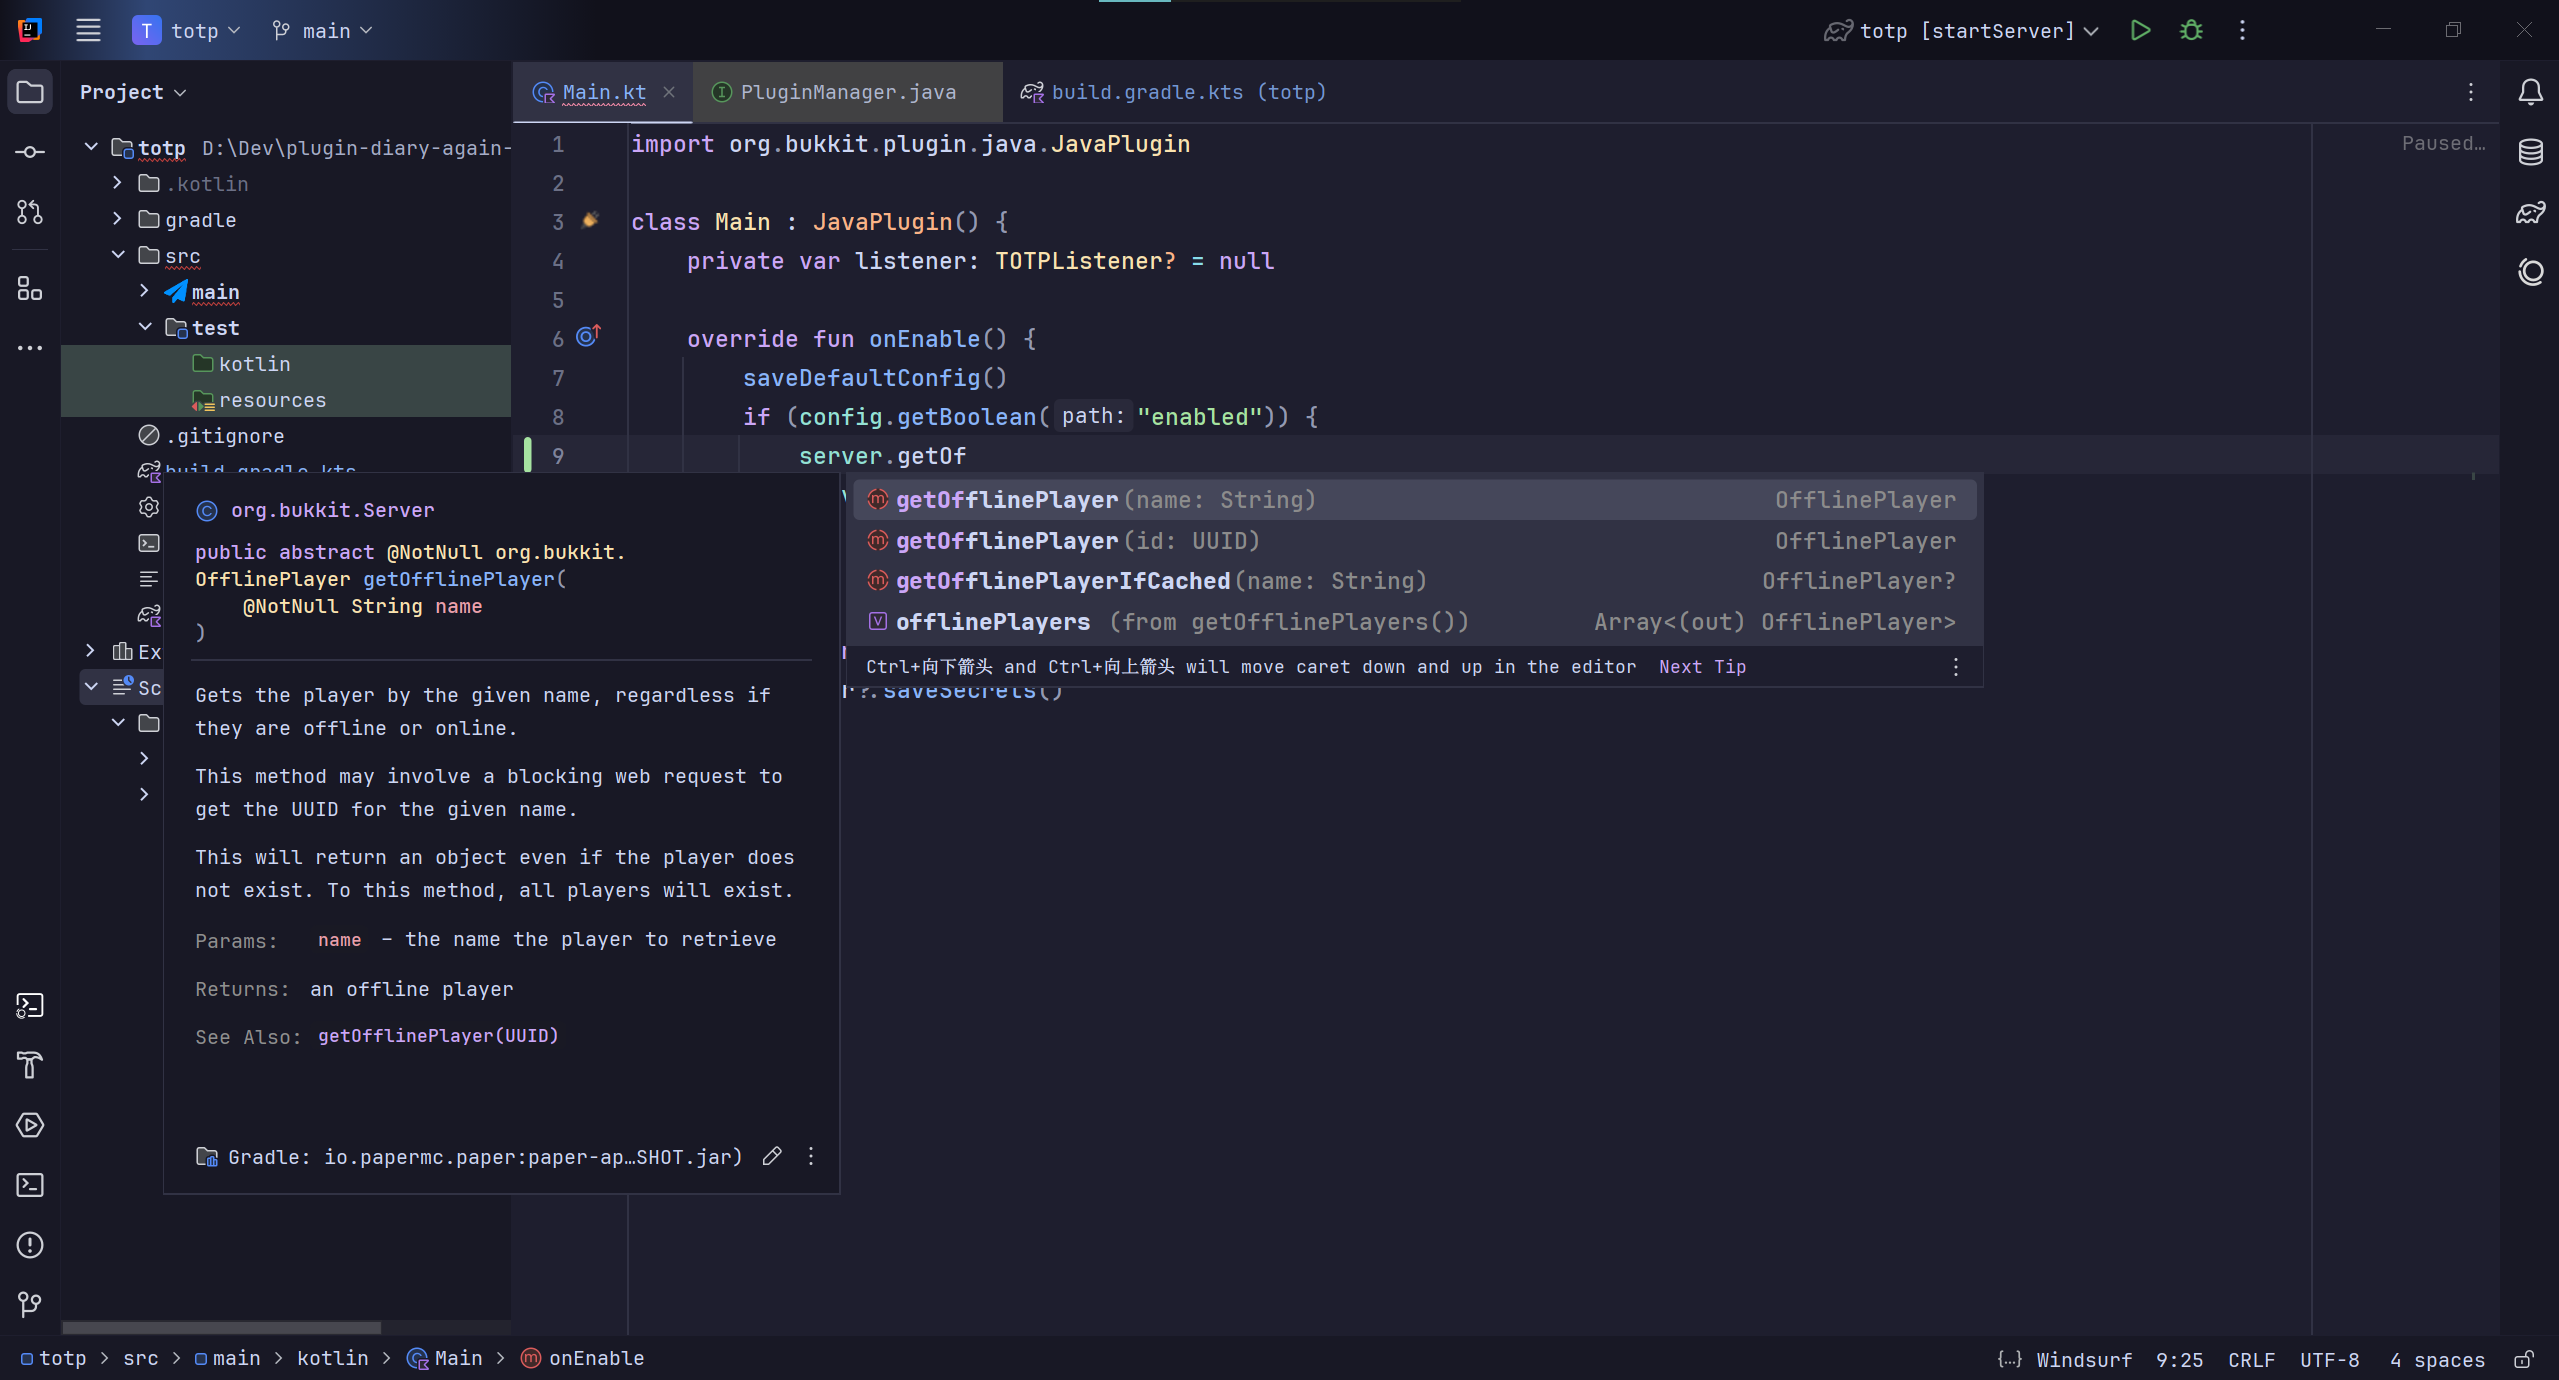Open the Notifications bell panel

coord(2530,92)
